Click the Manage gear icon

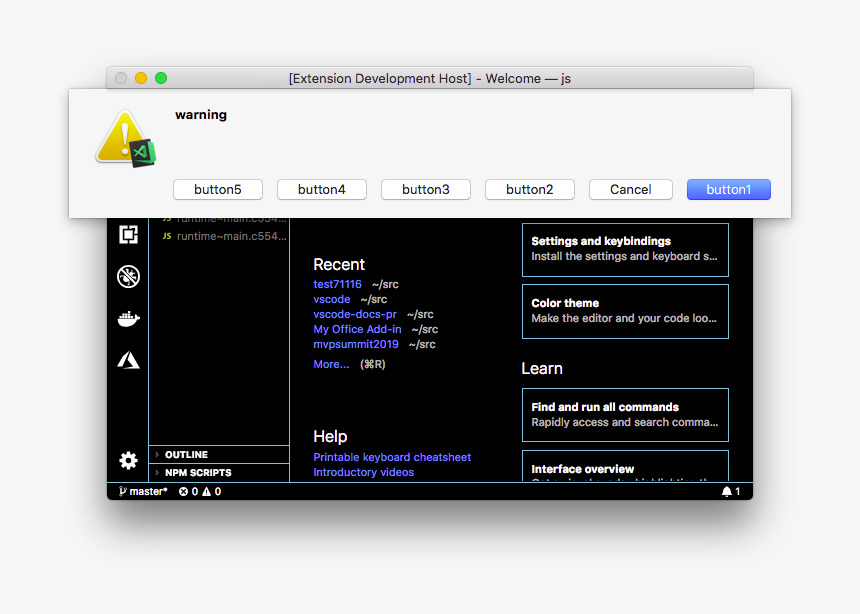click(128, 460)
